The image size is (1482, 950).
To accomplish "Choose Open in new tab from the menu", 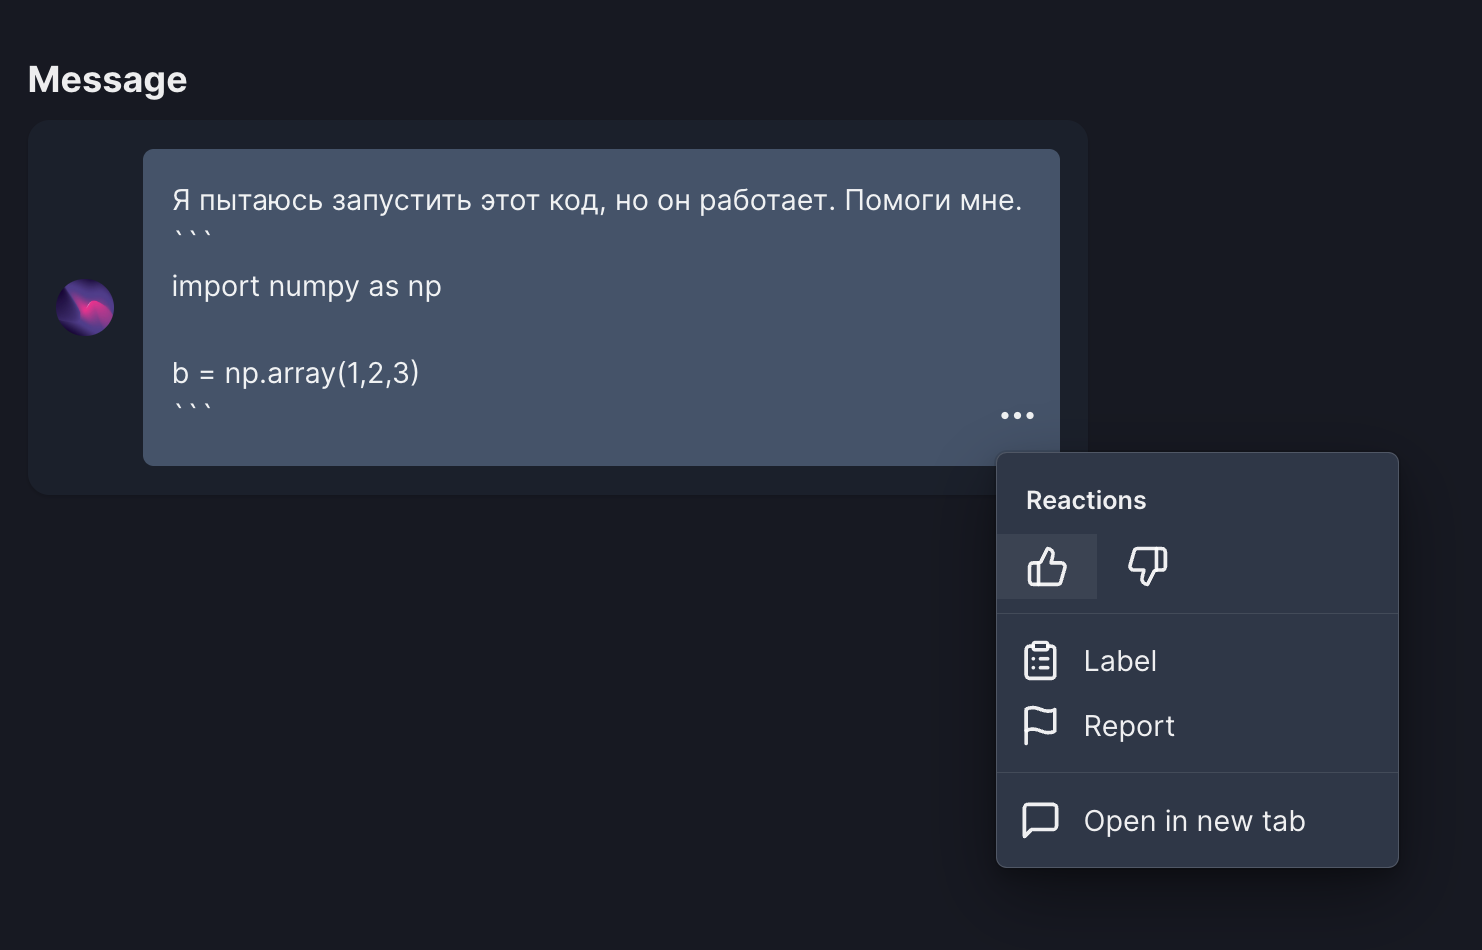I will pyautogui.click(x=1194, y=820).
